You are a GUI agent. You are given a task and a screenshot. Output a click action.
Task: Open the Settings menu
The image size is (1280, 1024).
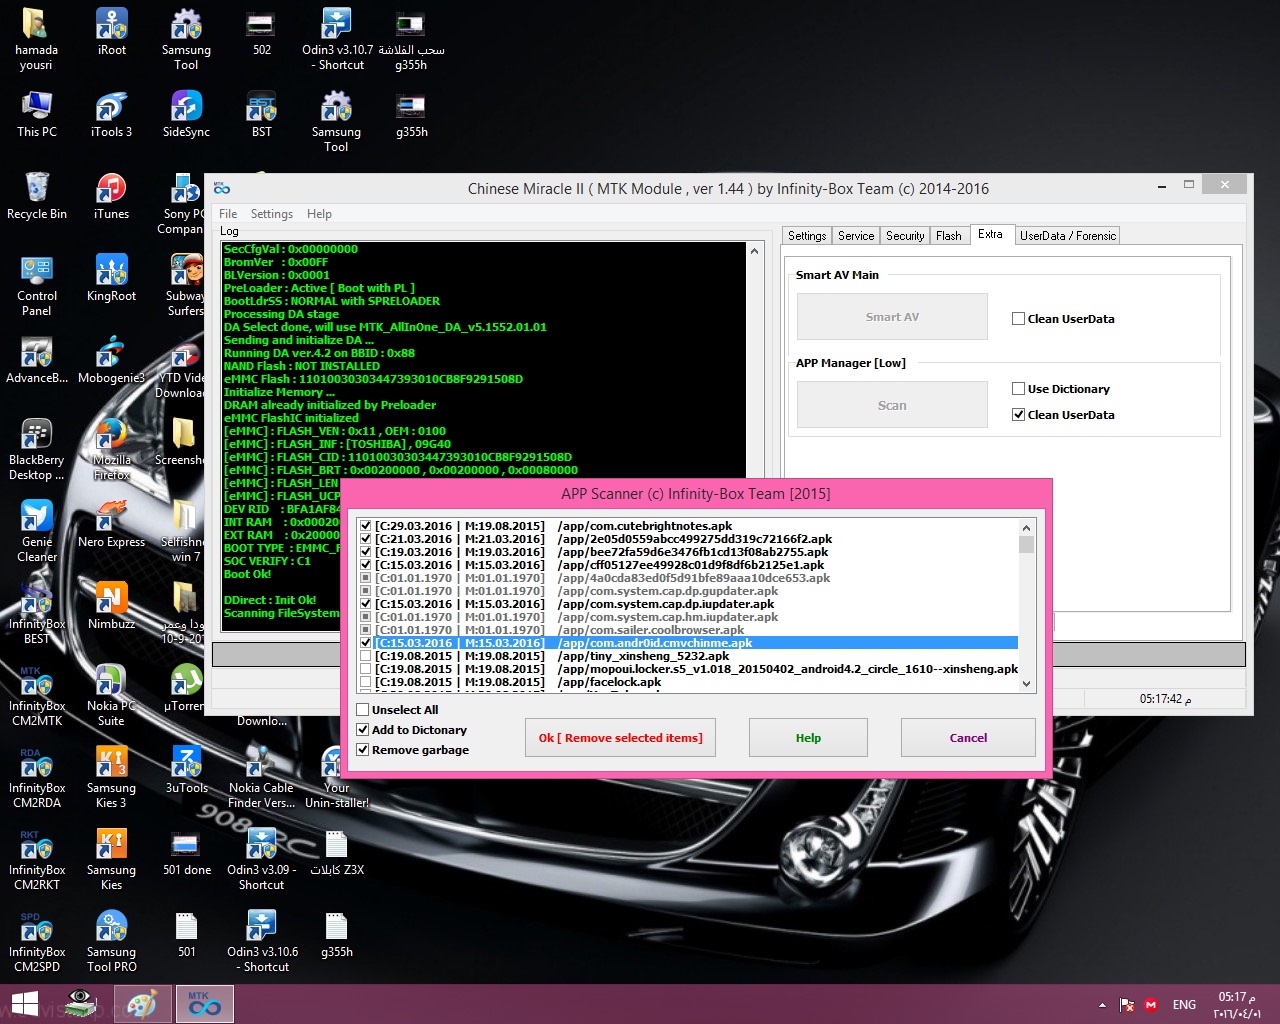272,214
